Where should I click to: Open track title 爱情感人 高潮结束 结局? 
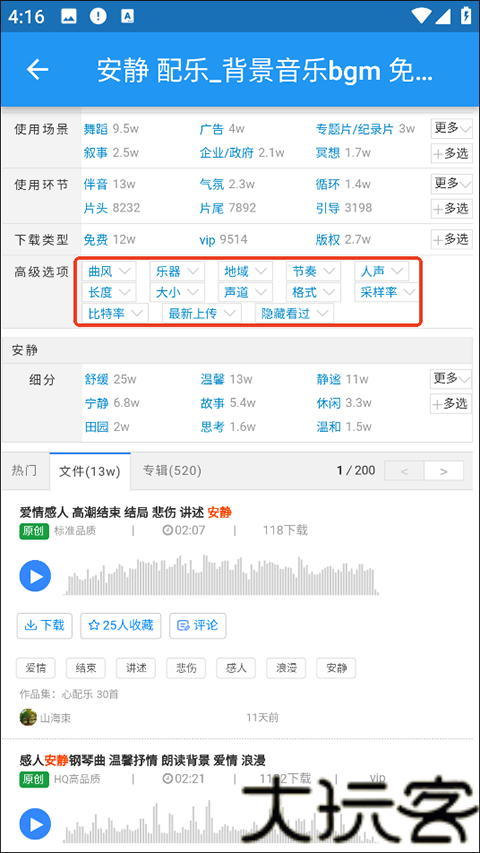click(x=126, y=512)
